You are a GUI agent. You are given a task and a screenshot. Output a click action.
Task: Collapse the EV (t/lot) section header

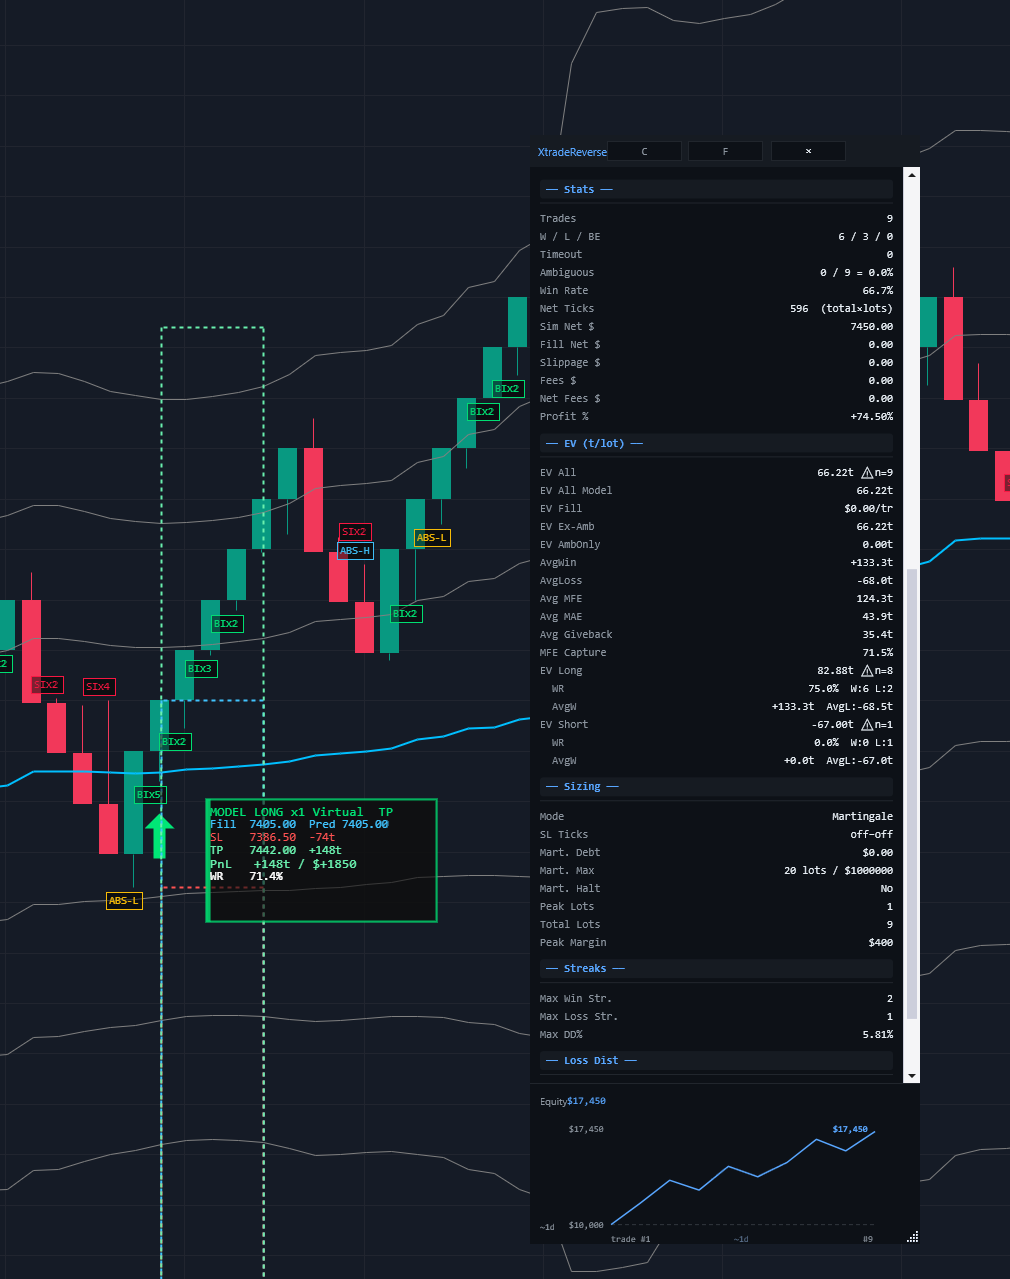716,443
